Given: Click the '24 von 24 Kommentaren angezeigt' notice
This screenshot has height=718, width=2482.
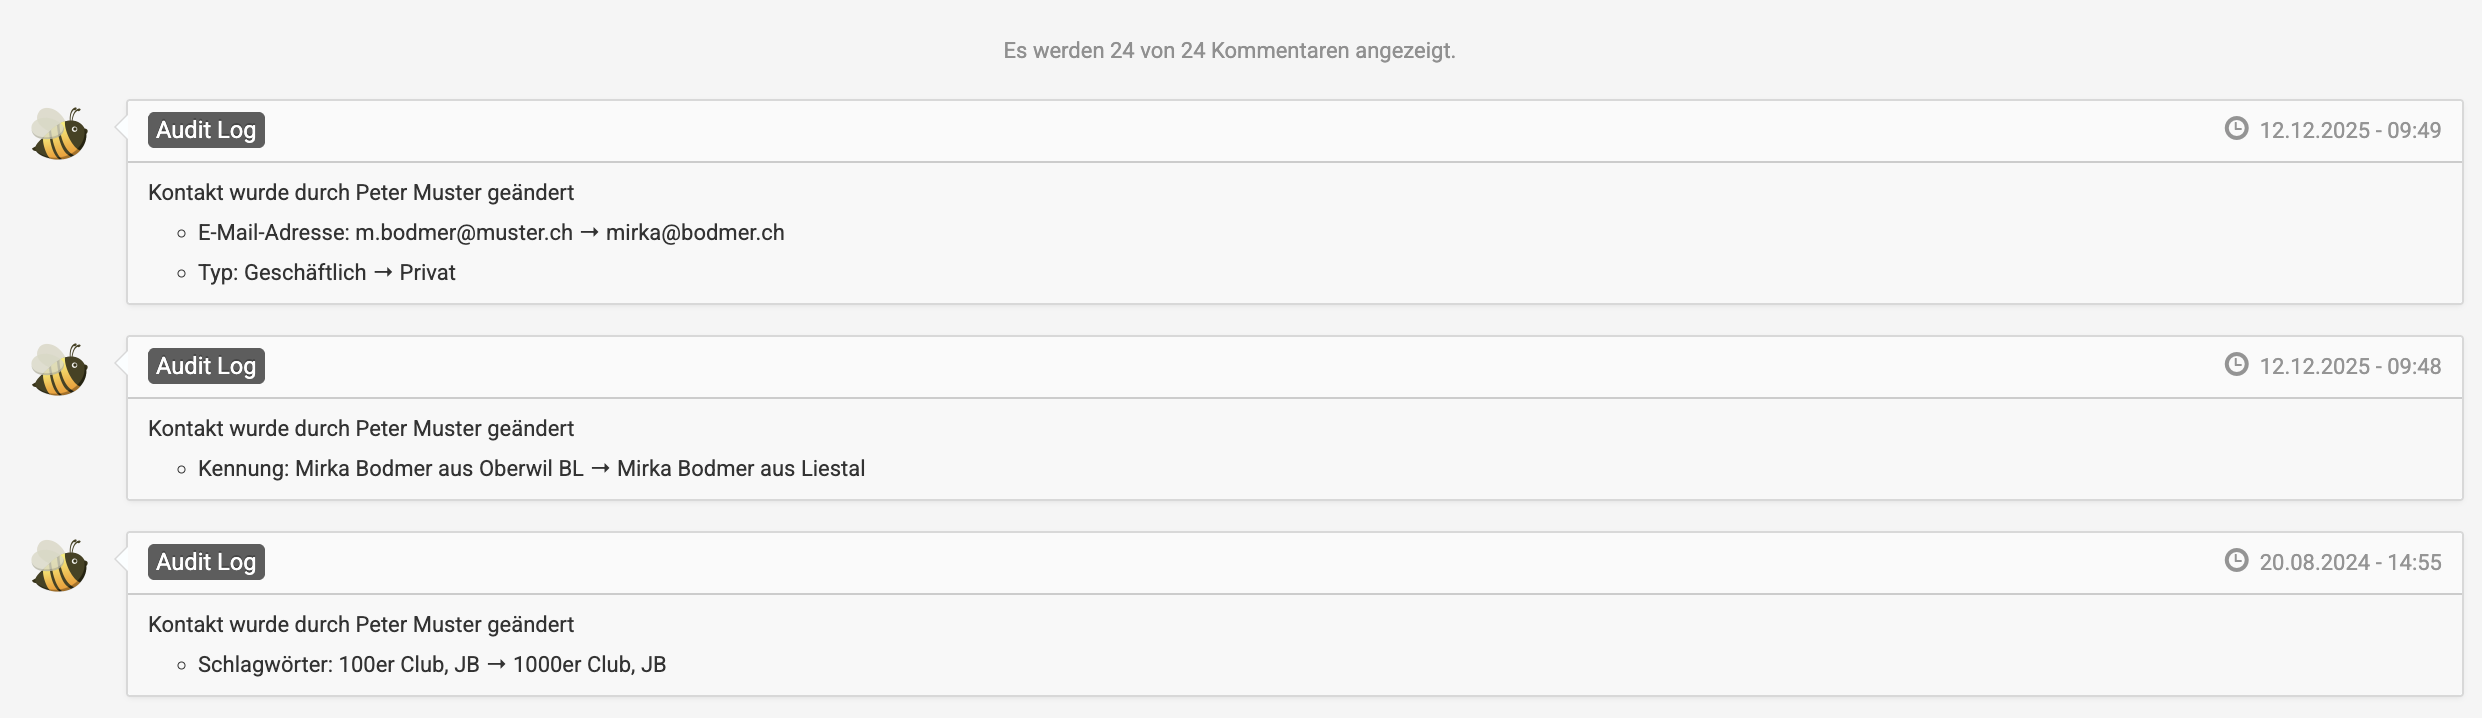Looking at the screenshot, I should (1229, 51).
